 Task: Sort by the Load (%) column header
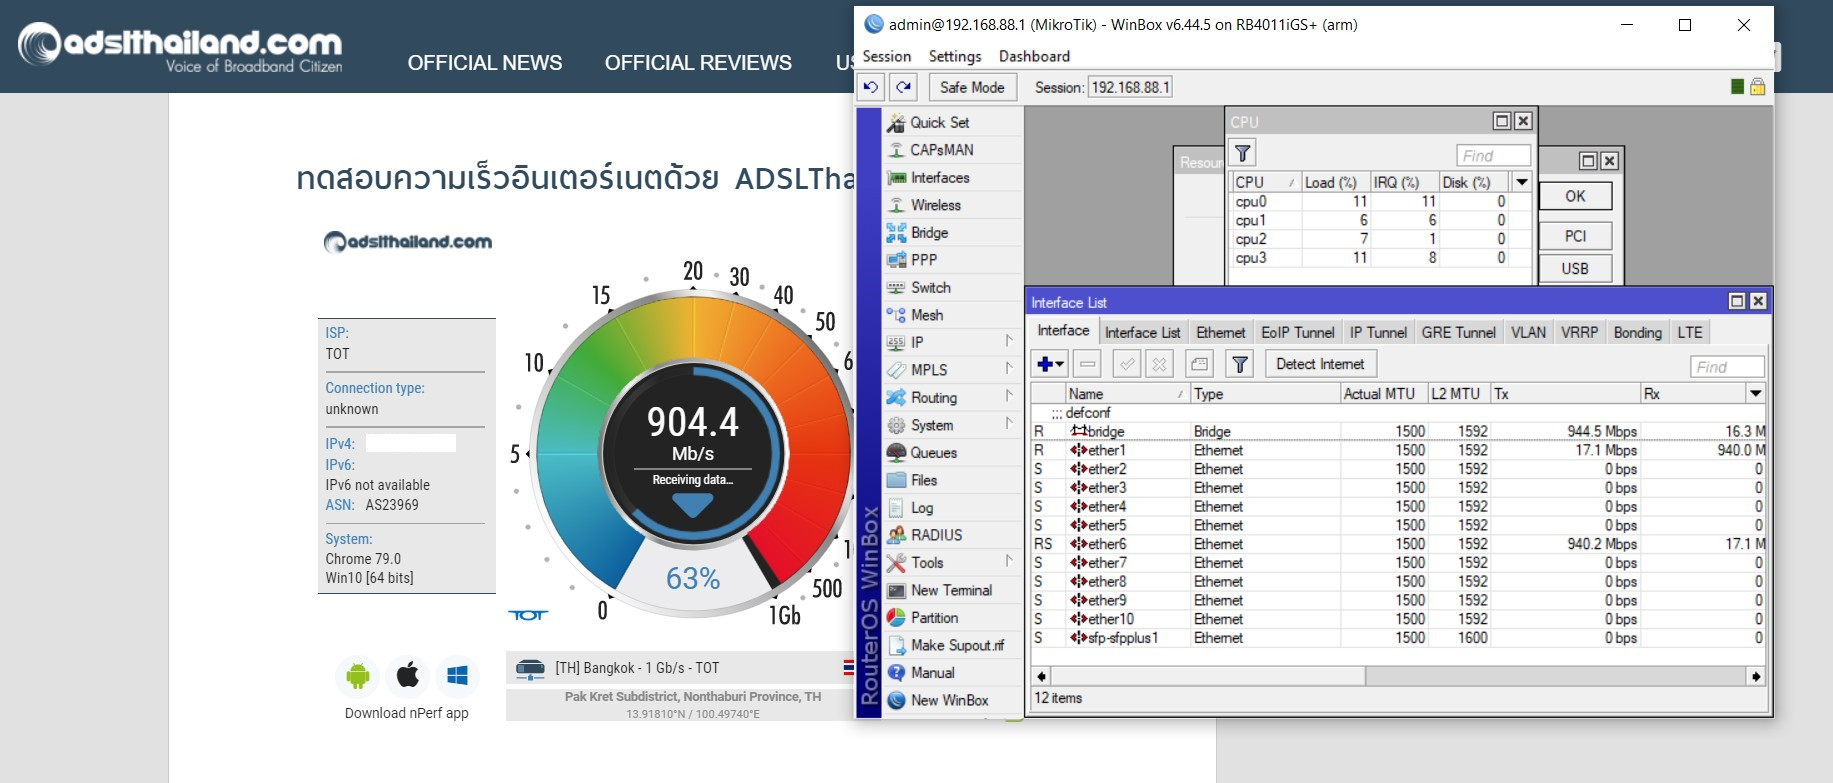1335,182
